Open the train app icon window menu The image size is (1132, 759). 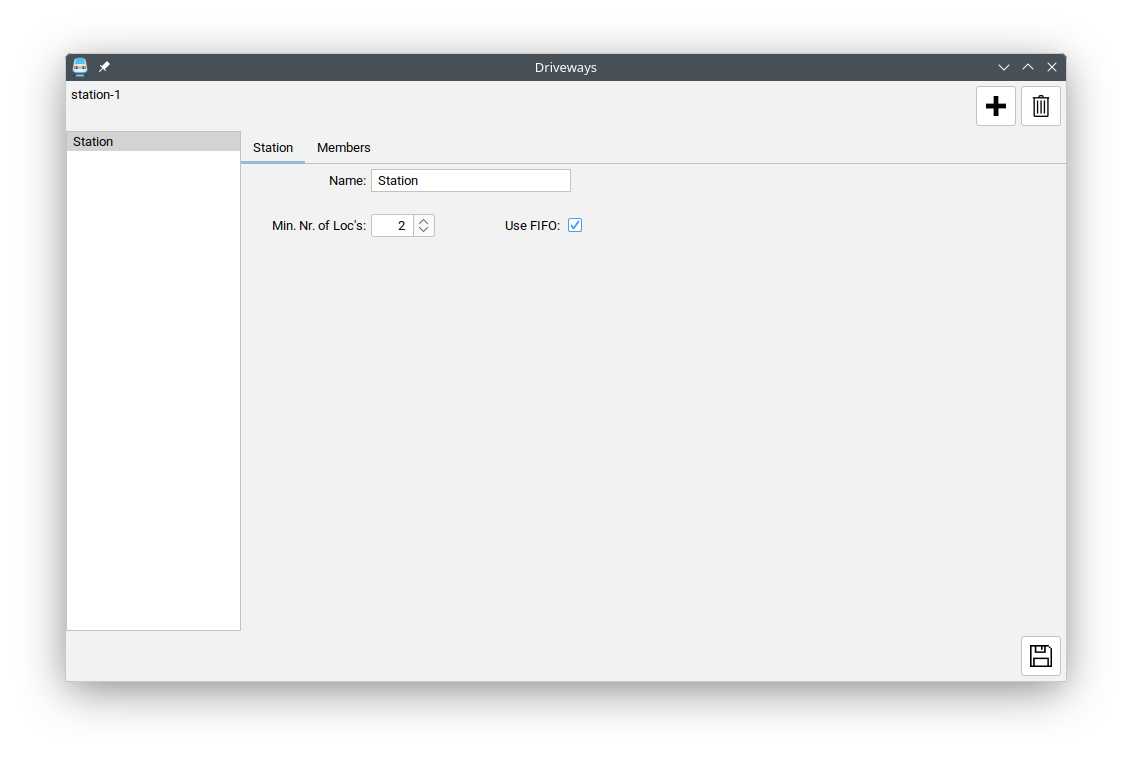[80, 67]
